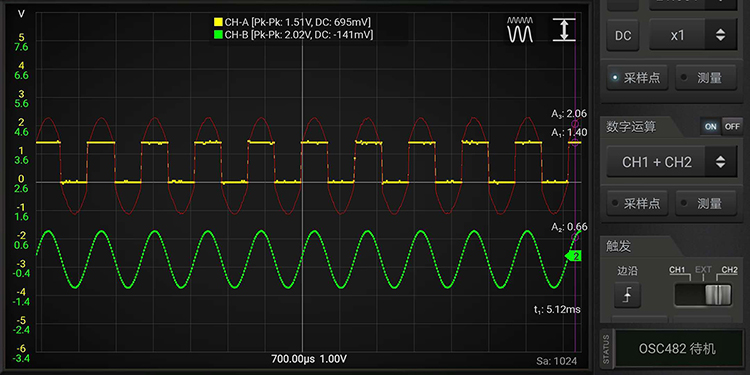Click the A3 cursor marker circle
750x375 pixels.
tap(575, 123)
